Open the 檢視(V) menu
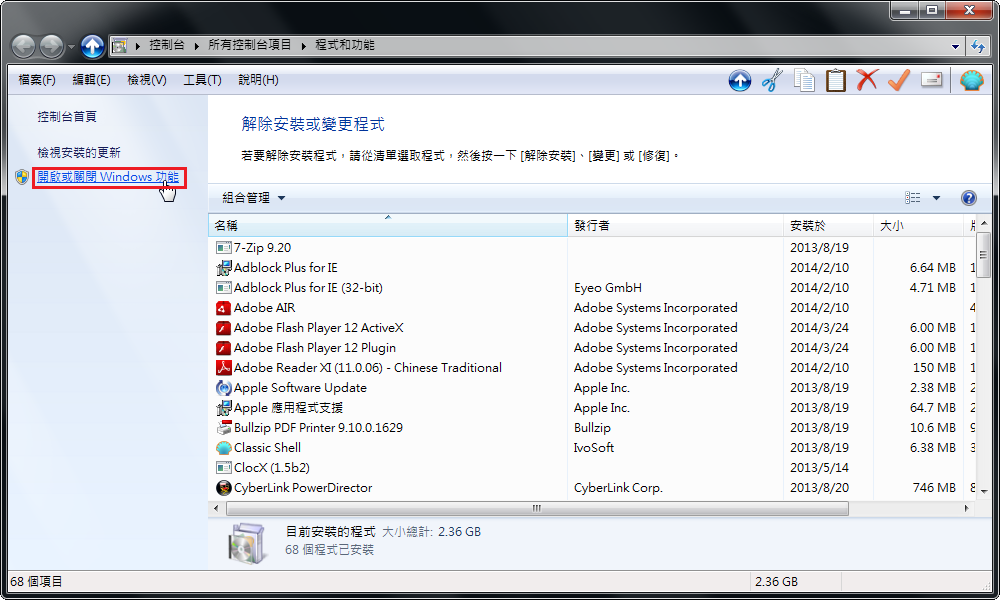The height and width of the screenshot is (600, 1000). click(x=147, y=80)
